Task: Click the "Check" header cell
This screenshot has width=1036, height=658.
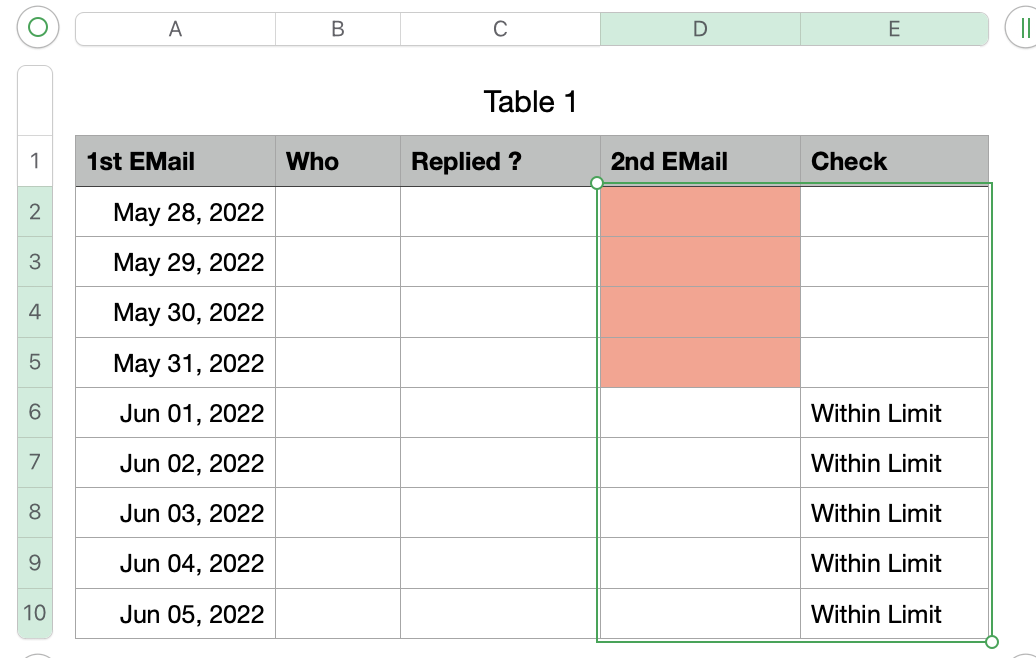Action: pos(894,161)
